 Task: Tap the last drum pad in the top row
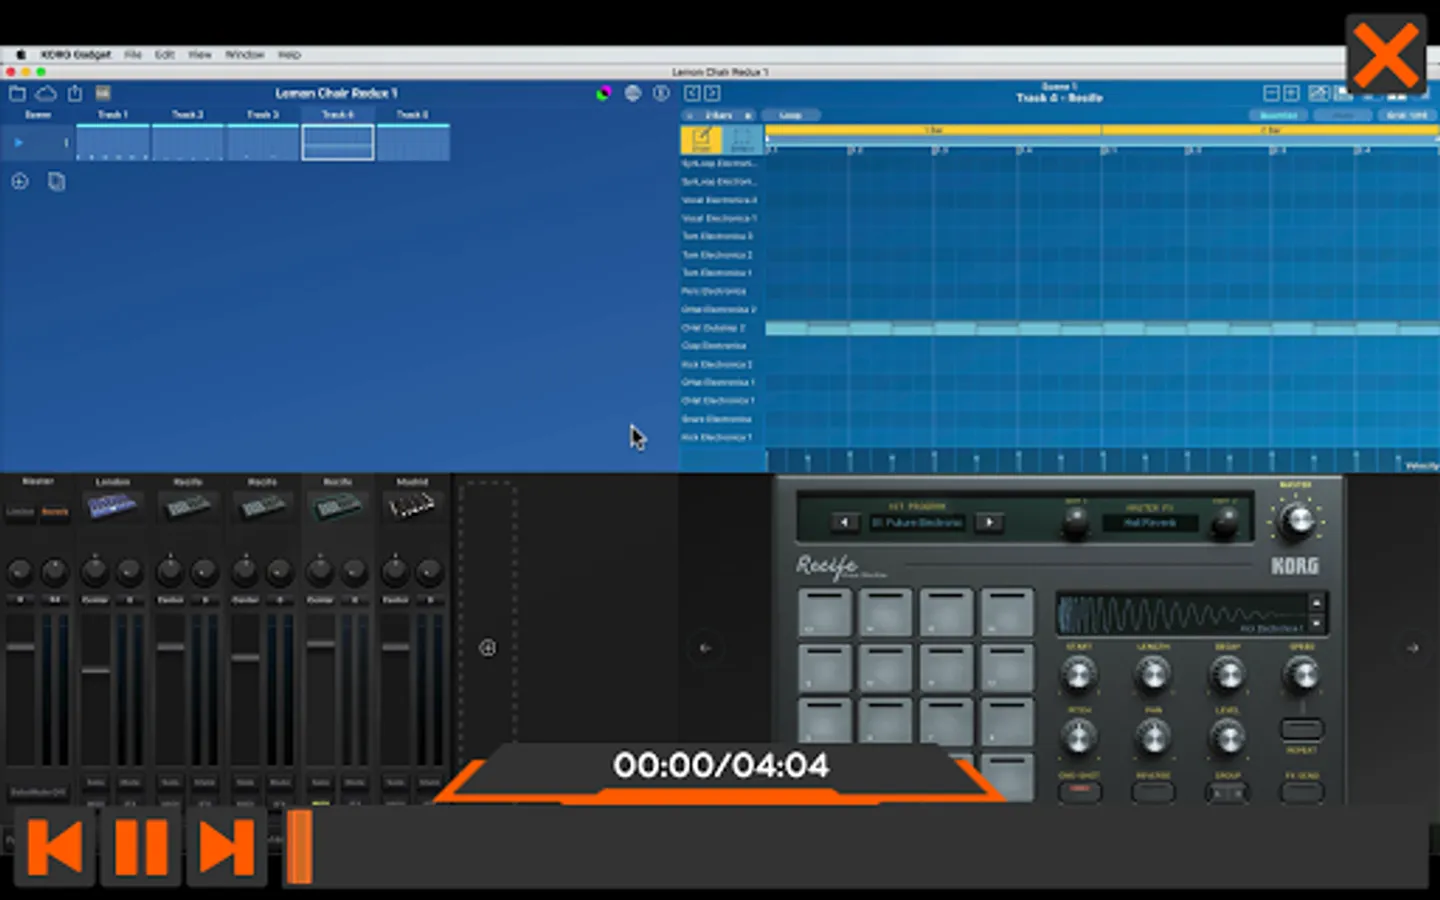click(x=1007, y=612)
